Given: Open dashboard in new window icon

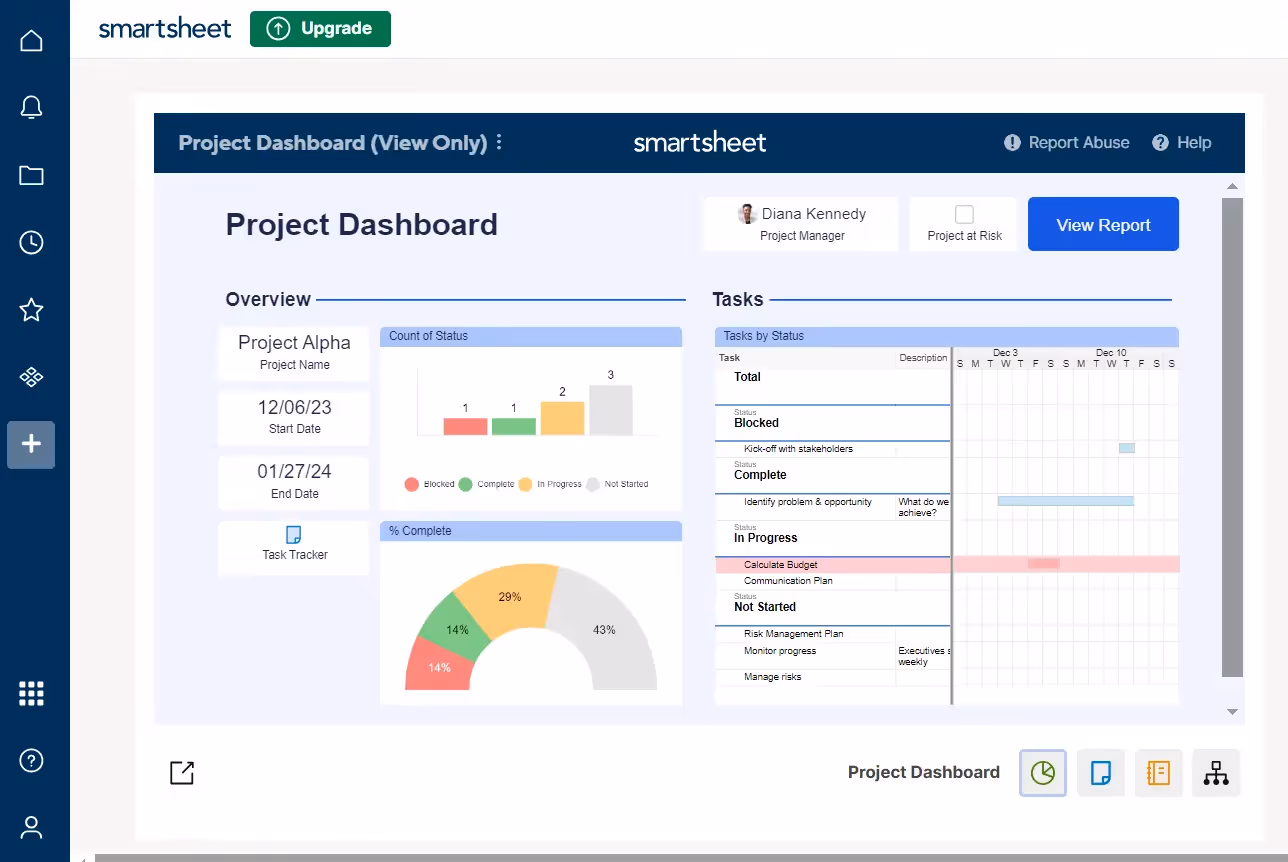Looking at the screenshot, I should click(x=182, y=772).
